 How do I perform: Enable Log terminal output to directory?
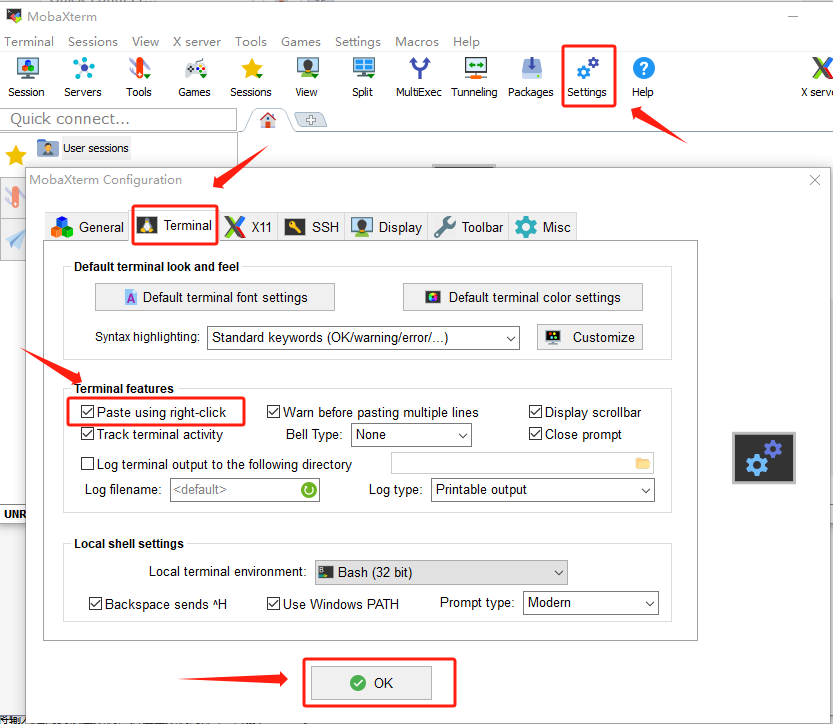coord(88,464)
